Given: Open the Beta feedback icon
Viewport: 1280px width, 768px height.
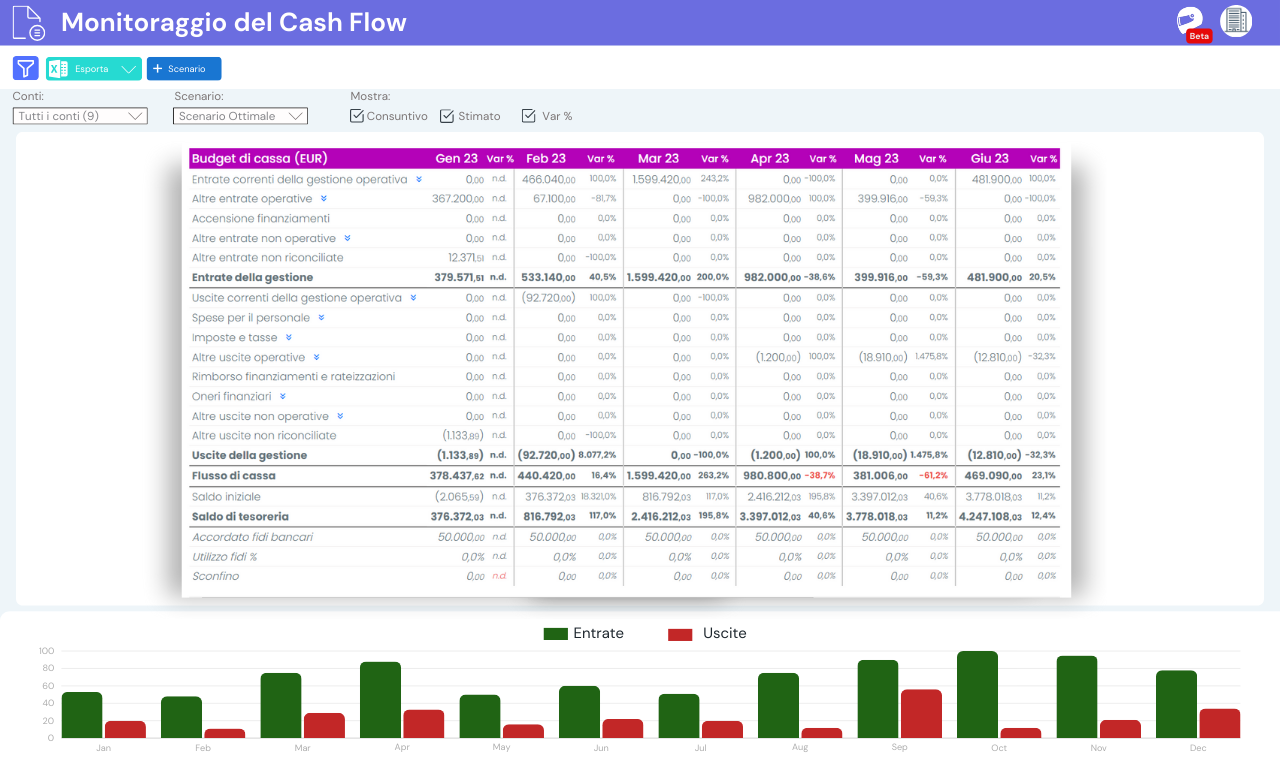Looking at the screenshot, I should coord(1191,22).
